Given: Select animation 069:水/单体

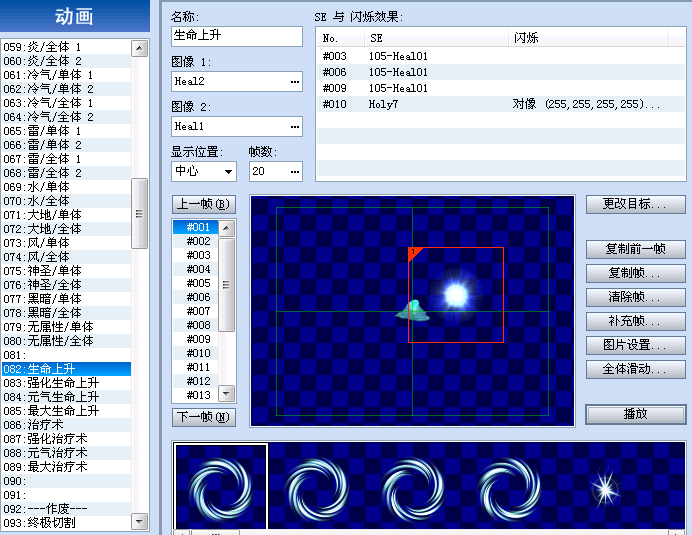Looking at the screenshot, I should point(66,187).
